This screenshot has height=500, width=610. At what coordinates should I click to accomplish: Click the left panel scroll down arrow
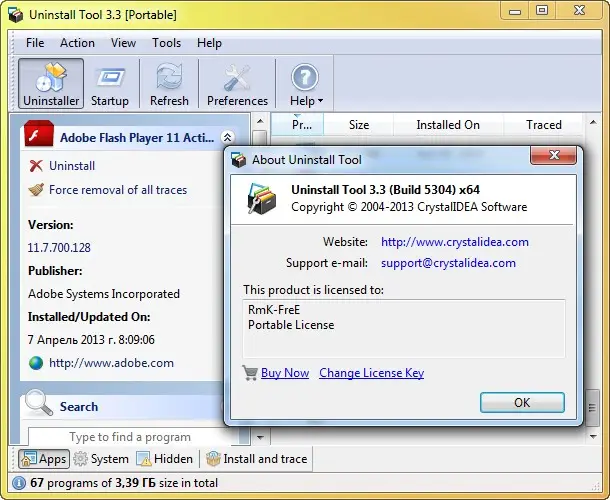coord(260,437)
